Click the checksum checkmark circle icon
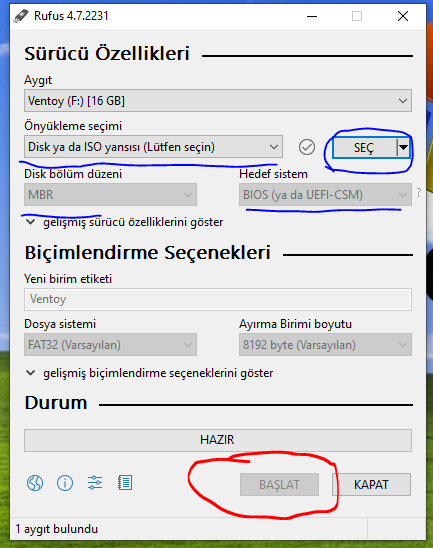433x548 pixels. [307, 147]
